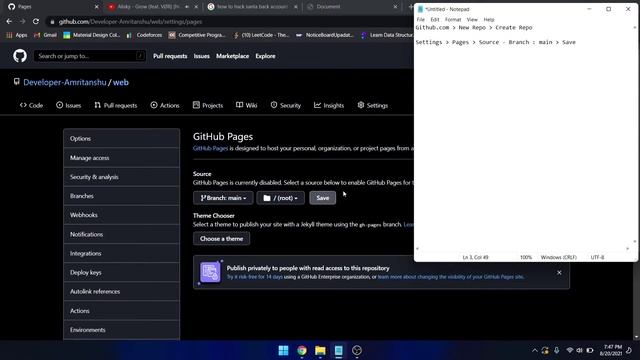640x360 pixels.
Task: Click the Windows Start button in taskbar
Action: click(x=283, y=350)
